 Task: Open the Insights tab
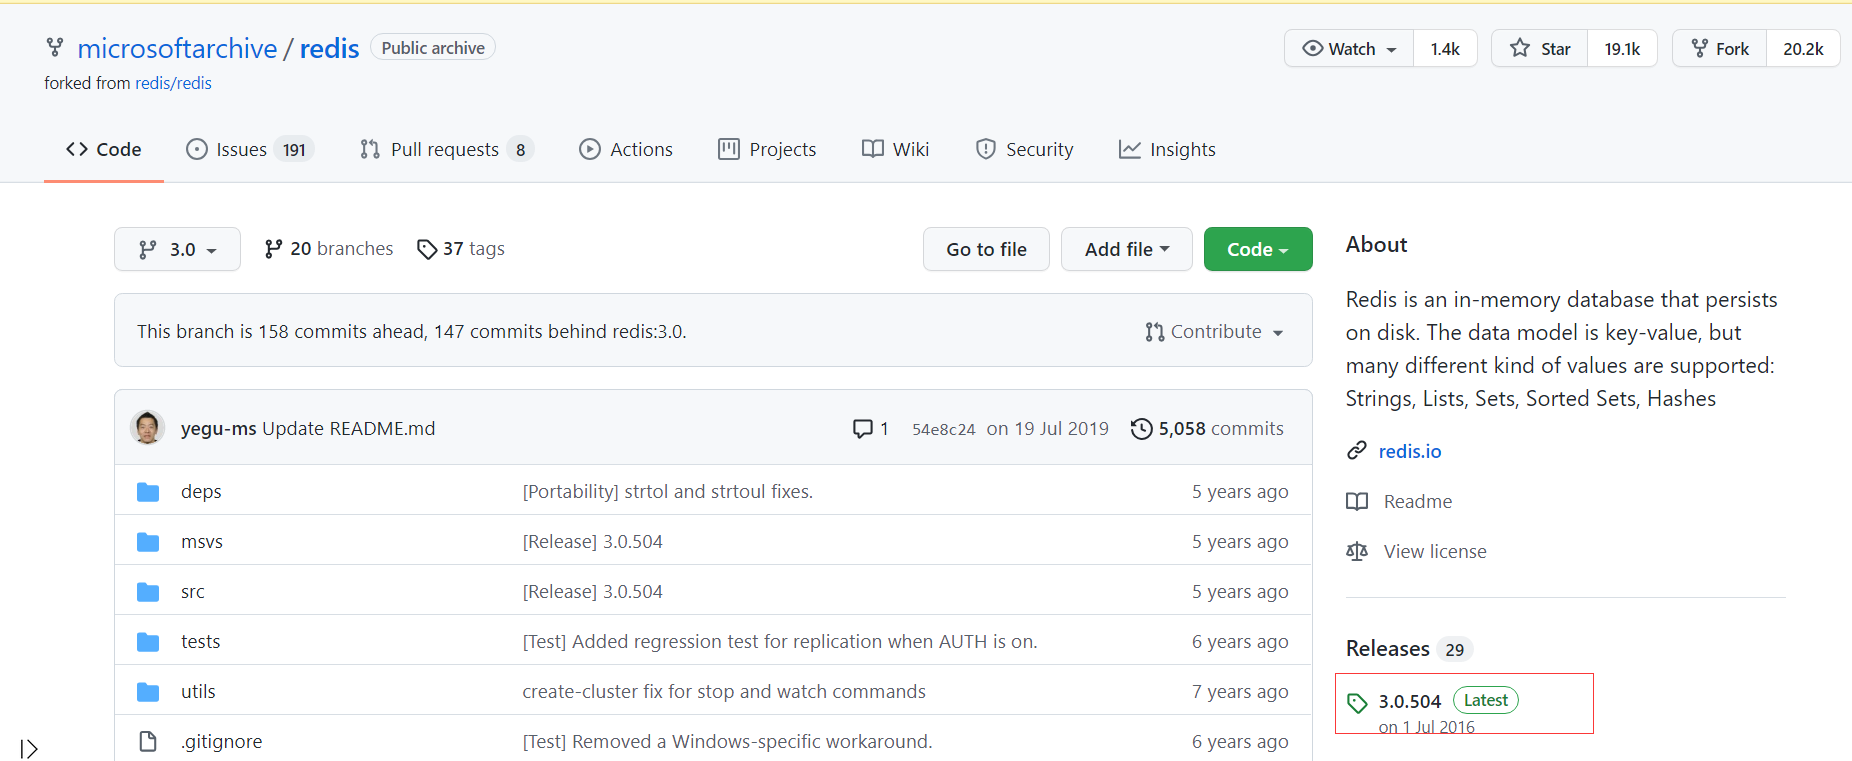click(1168, 149)
